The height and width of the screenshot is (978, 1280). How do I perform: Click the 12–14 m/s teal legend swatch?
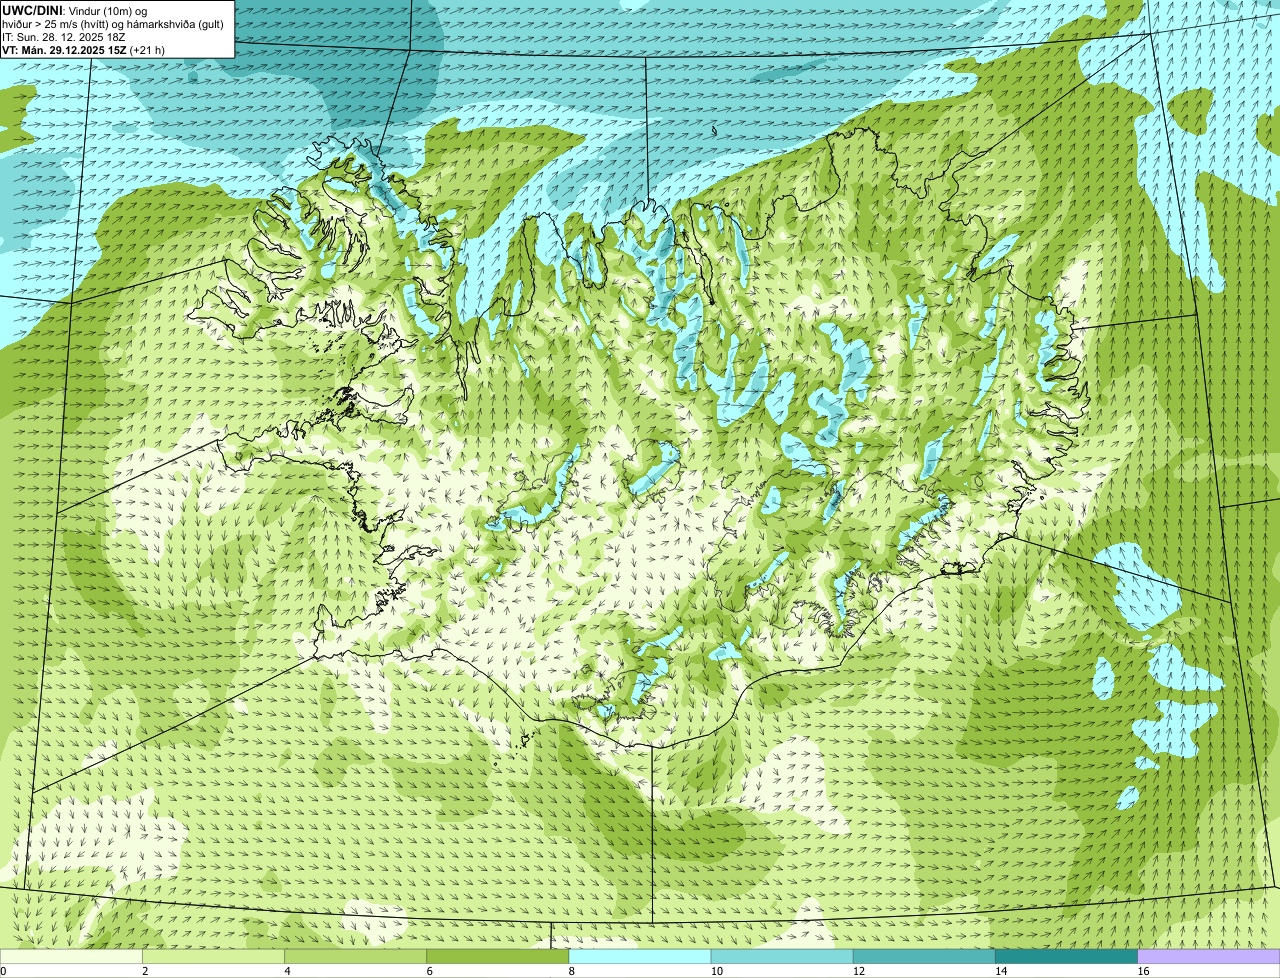click(x=924, y=956)
